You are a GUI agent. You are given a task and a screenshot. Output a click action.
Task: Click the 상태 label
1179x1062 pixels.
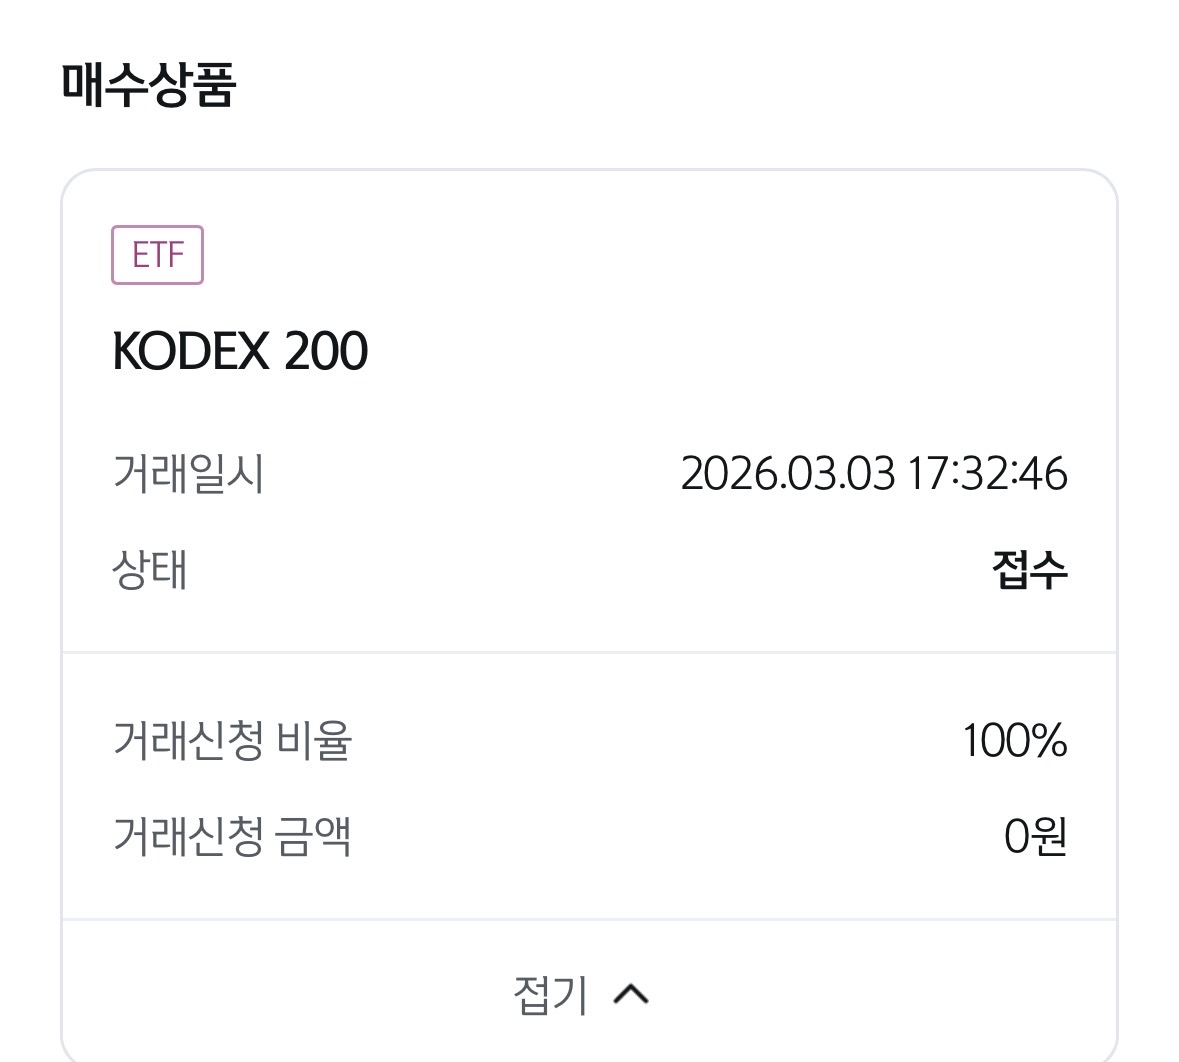click(x=150, y=570)
